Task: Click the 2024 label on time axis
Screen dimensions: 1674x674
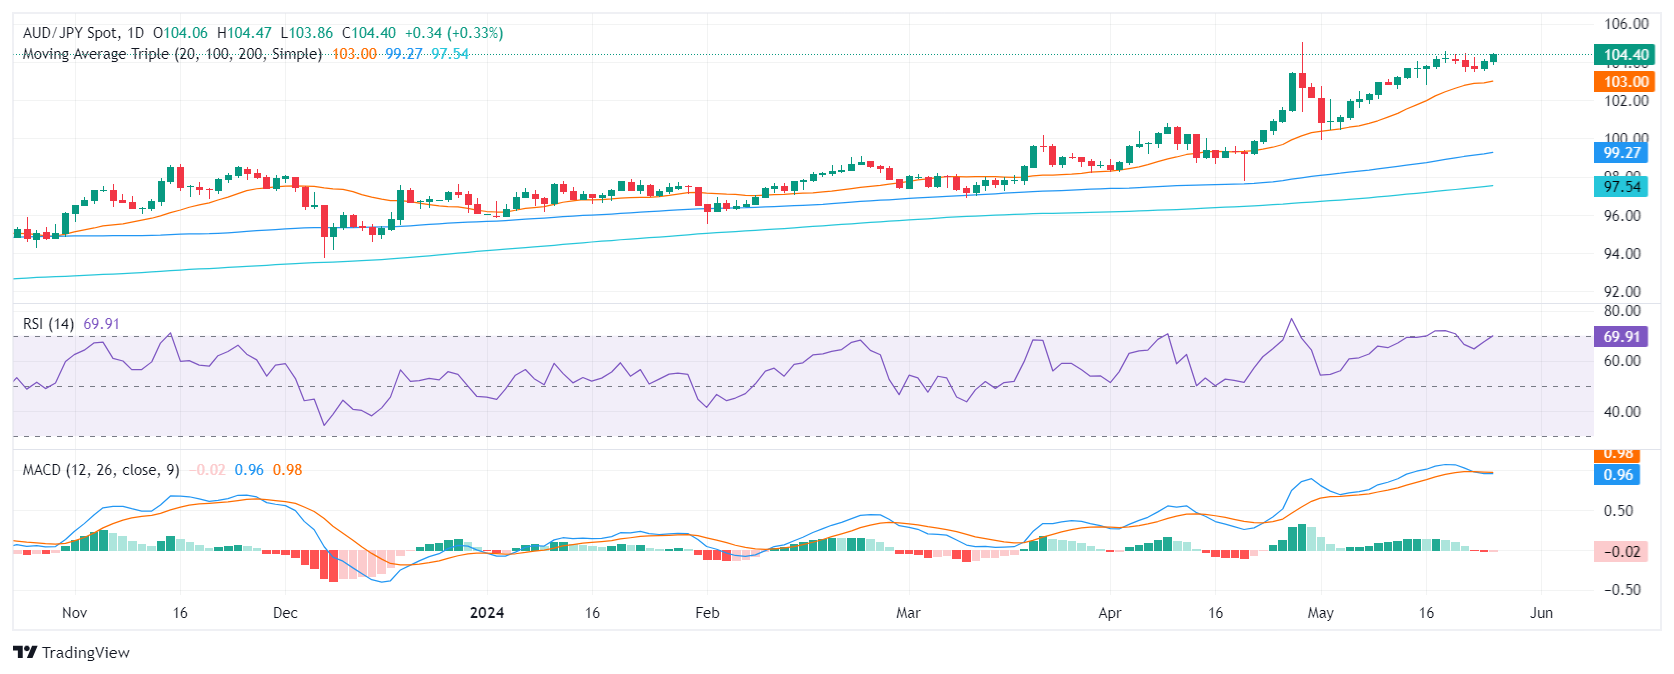Action: click(487, 613)
